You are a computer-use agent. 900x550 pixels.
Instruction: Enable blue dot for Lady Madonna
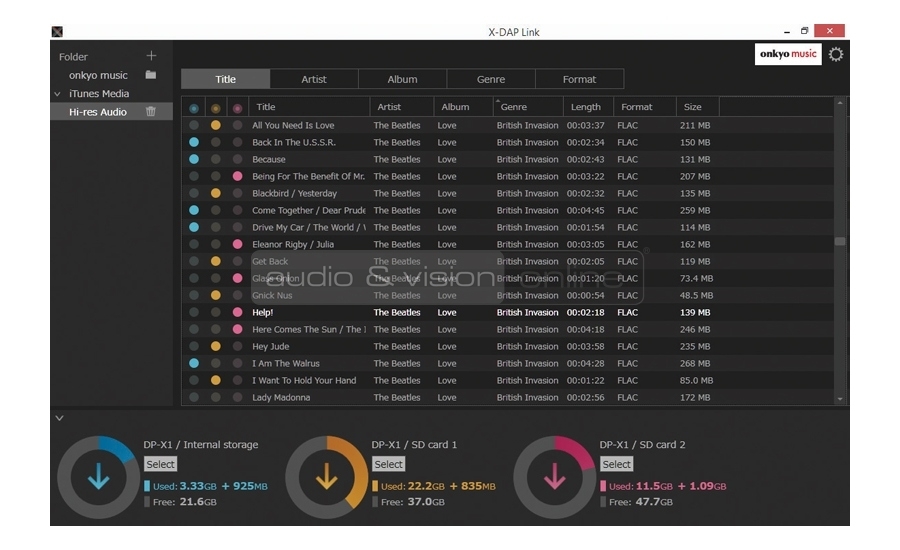194,397
